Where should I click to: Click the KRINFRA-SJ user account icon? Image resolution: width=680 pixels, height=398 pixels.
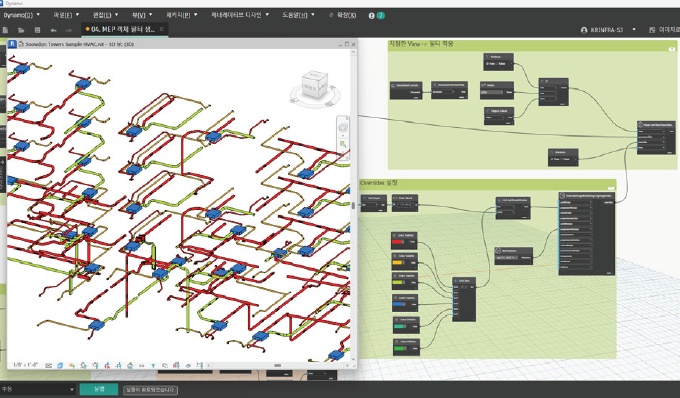tap(584, 30)
